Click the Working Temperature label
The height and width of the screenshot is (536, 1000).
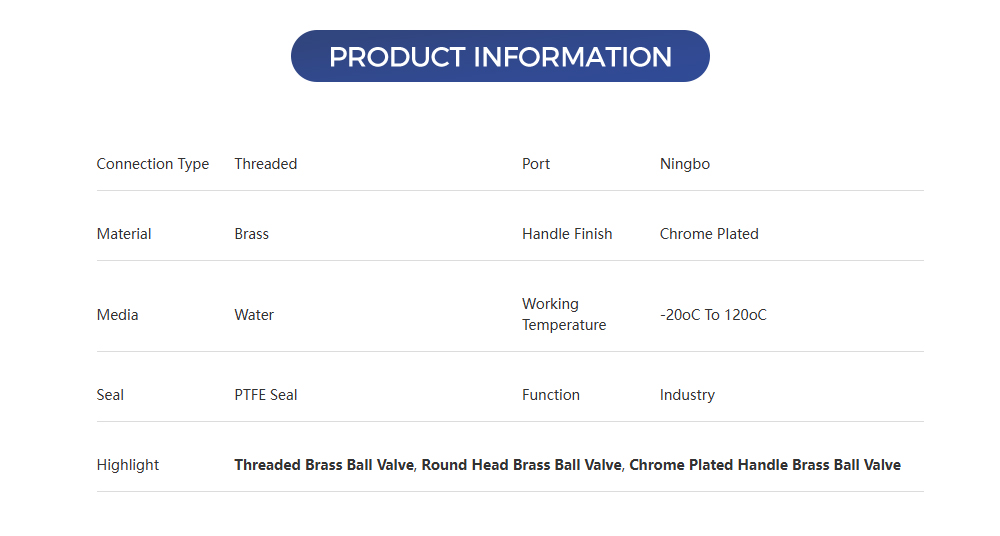coord(564,314)
